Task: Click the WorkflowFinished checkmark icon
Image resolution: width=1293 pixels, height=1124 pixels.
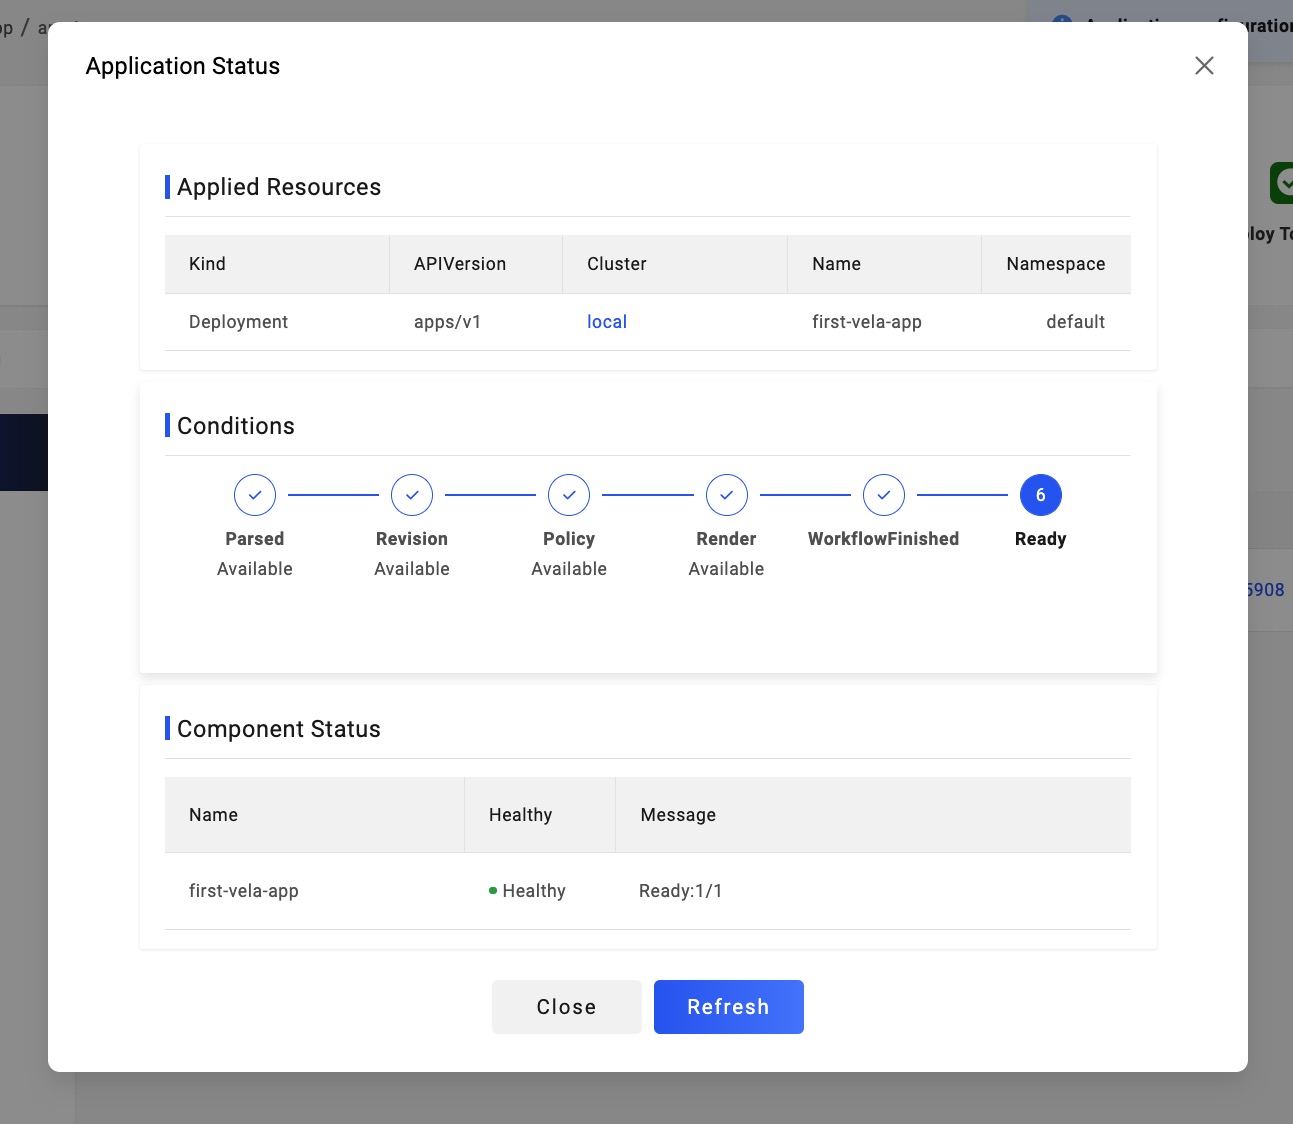Action: coord(884,495)
